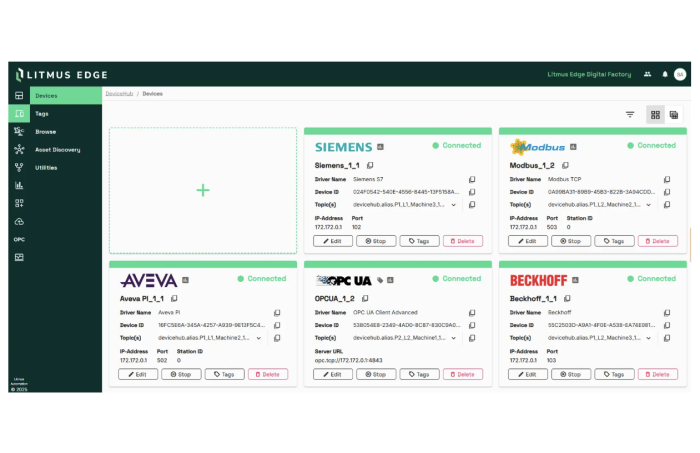The image size is (700, 453).
Task: Copy the Beckhoff driver name
Action: (667, 312)
